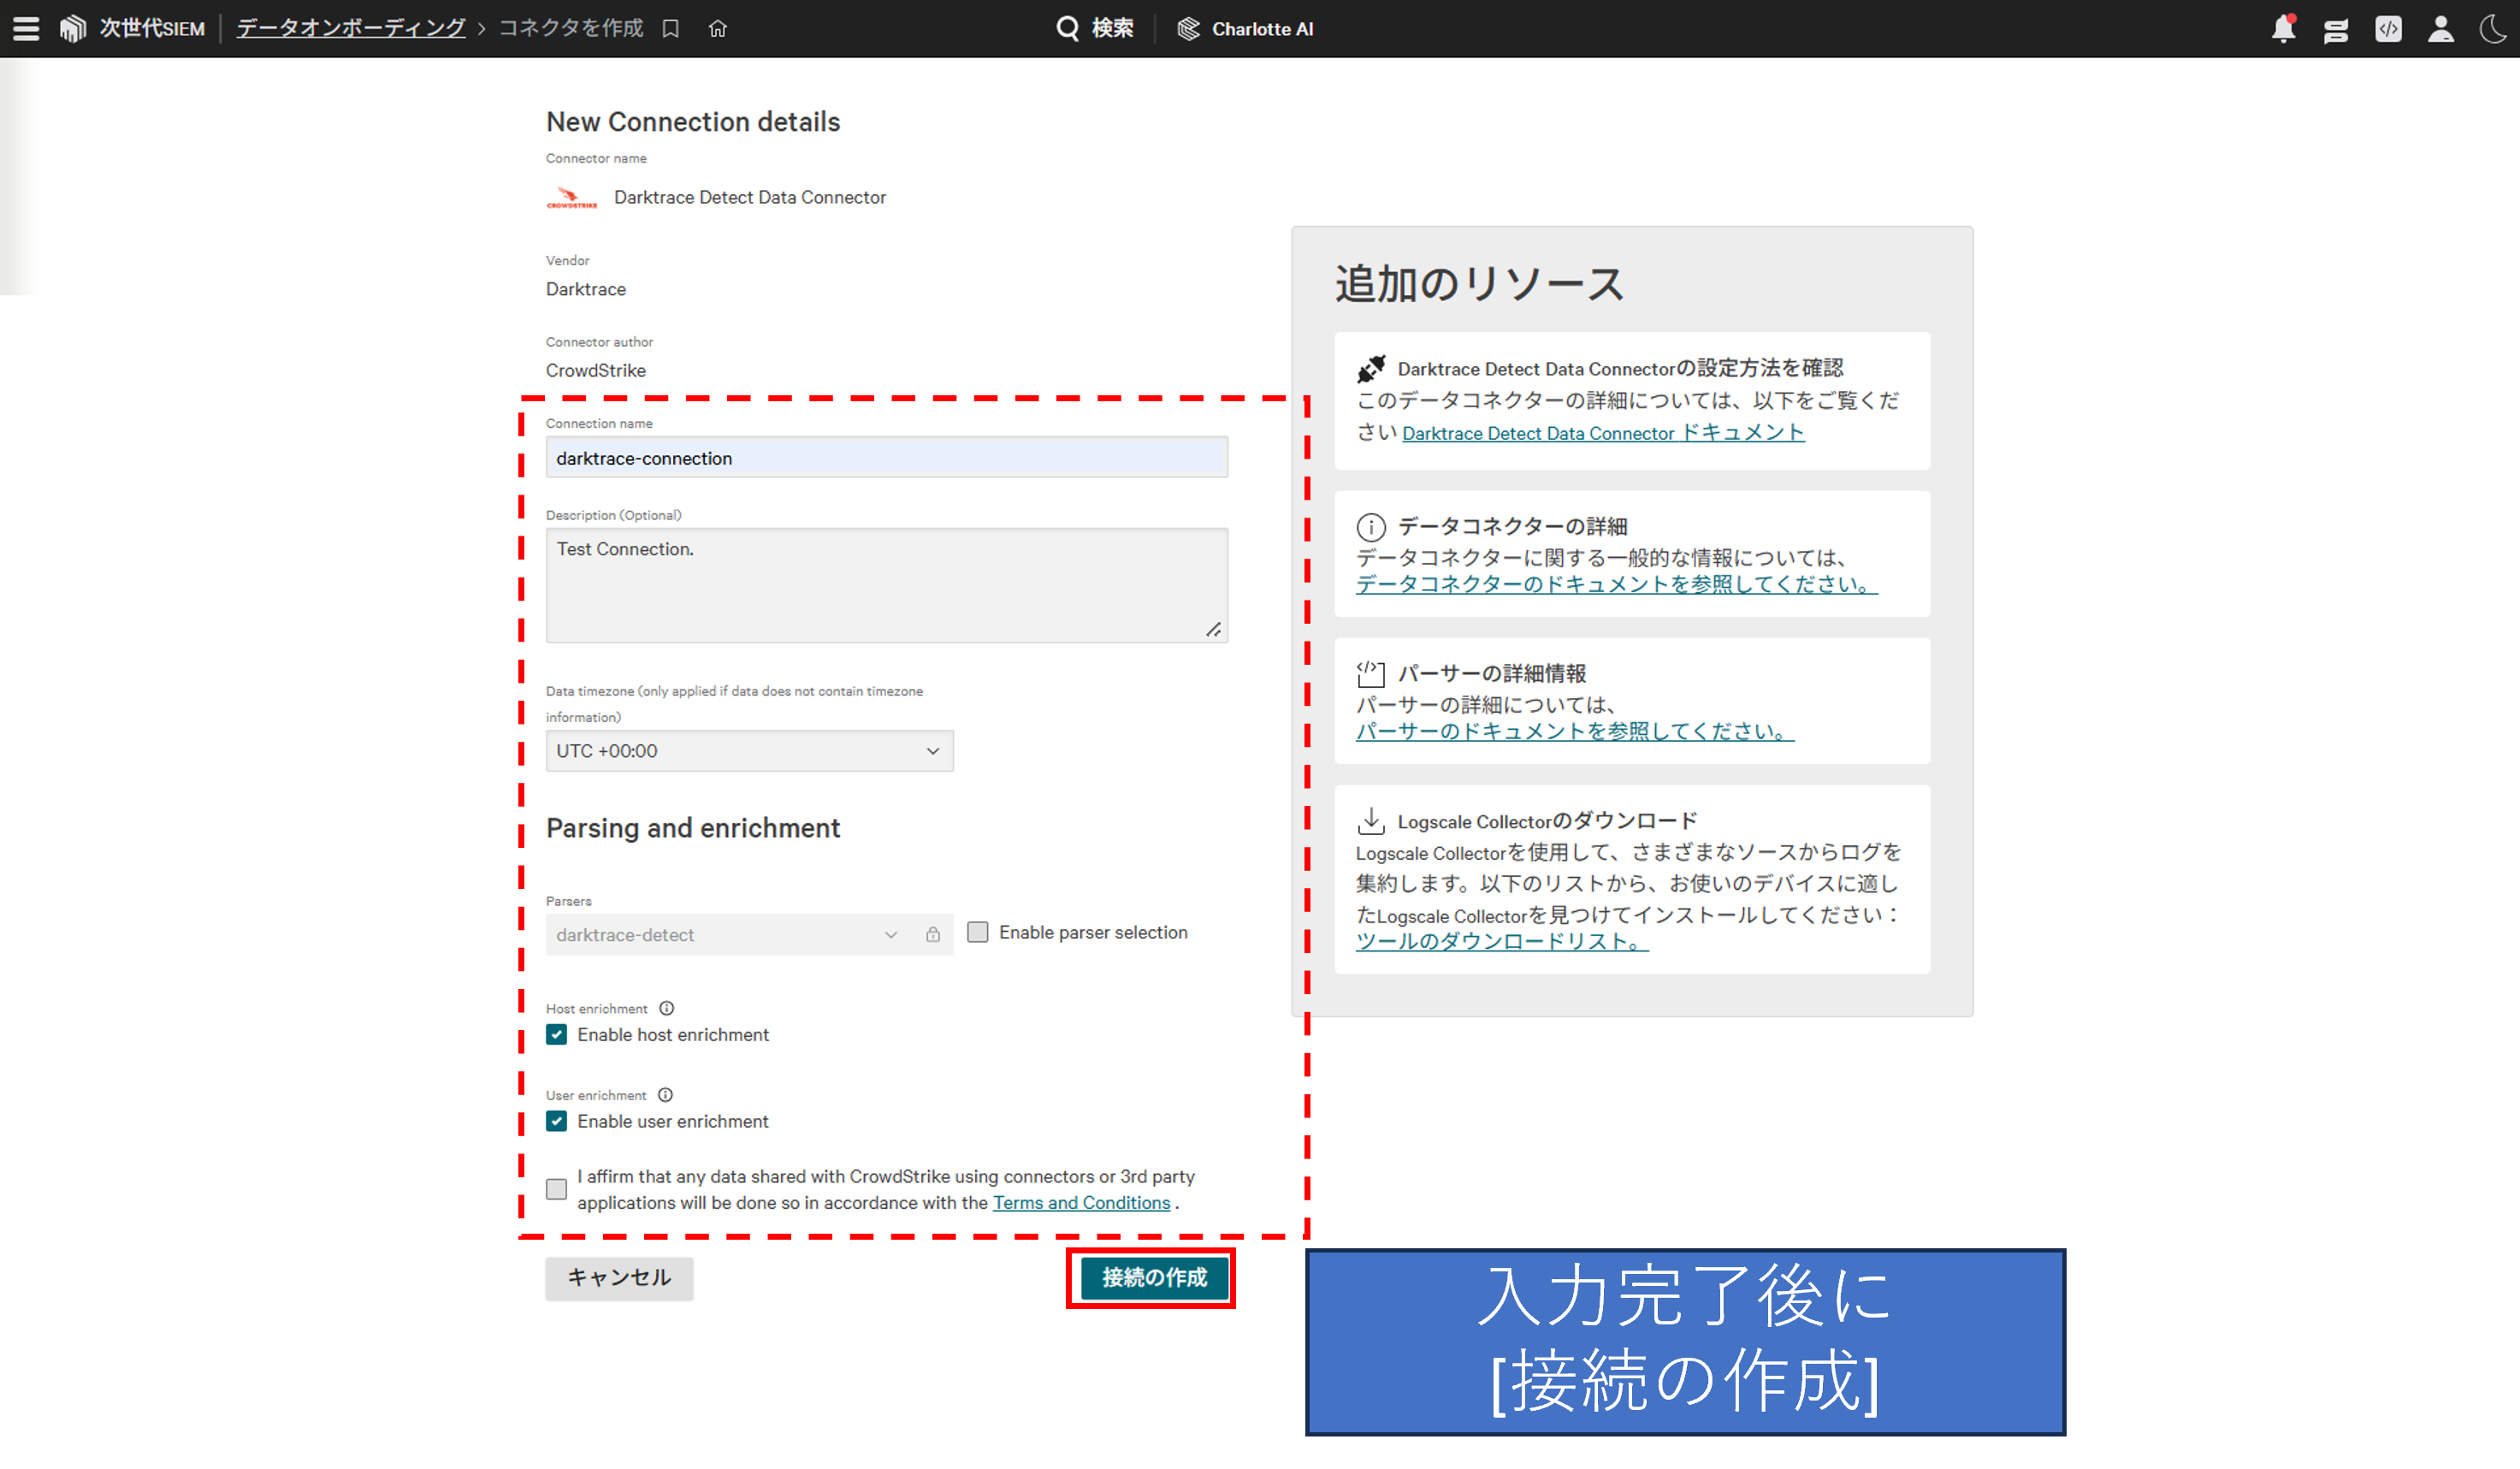Click Host enrichment info icon
Image resolution: width=2520 pixels, height=1469 pixels.
(667, 1008)
